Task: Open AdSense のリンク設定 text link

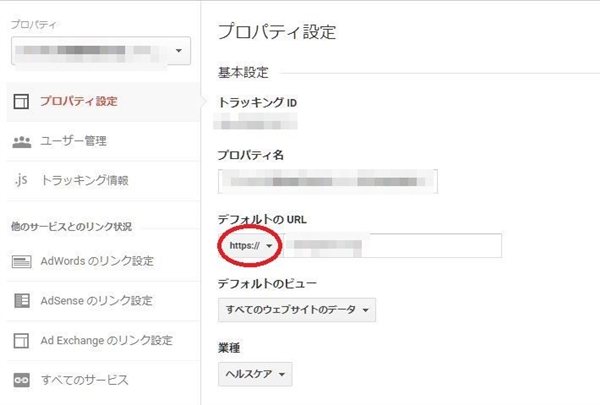Action: pyautogui.click(x=97, y=301)
